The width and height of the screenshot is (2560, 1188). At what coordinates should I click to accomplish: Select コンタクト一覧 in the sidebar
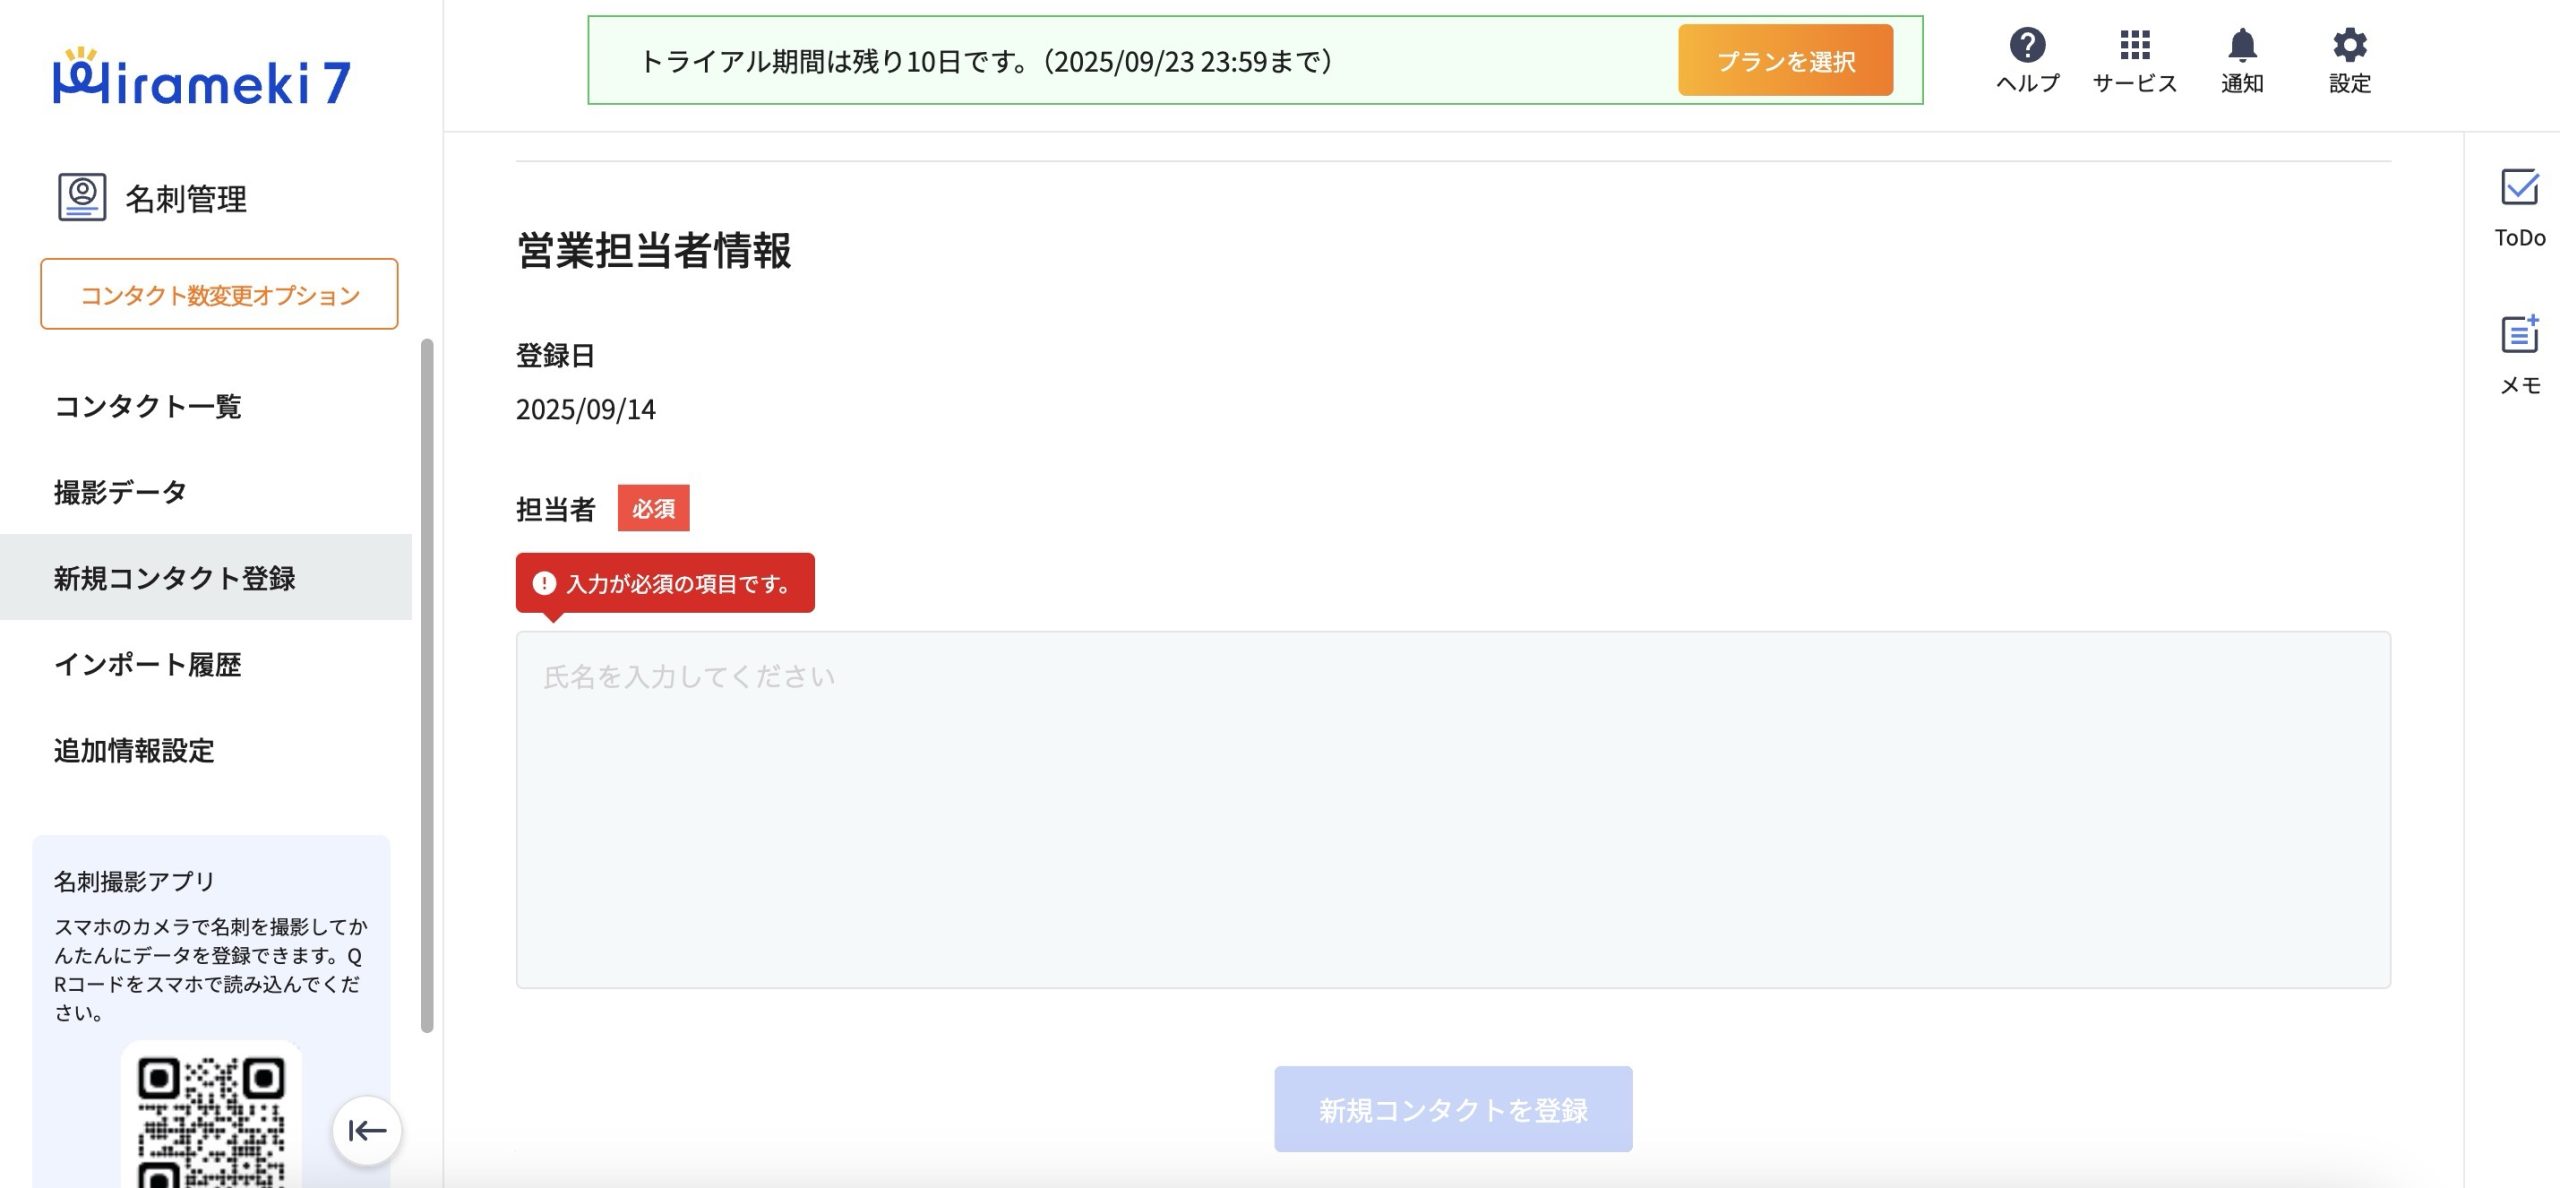click(148, 406)
